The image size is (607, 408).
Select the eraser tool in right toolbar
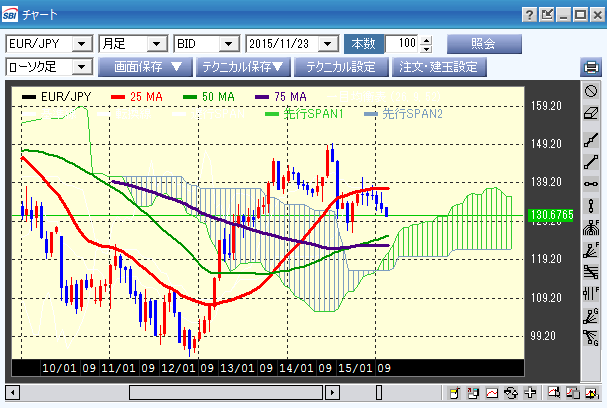tap(591, 114)
